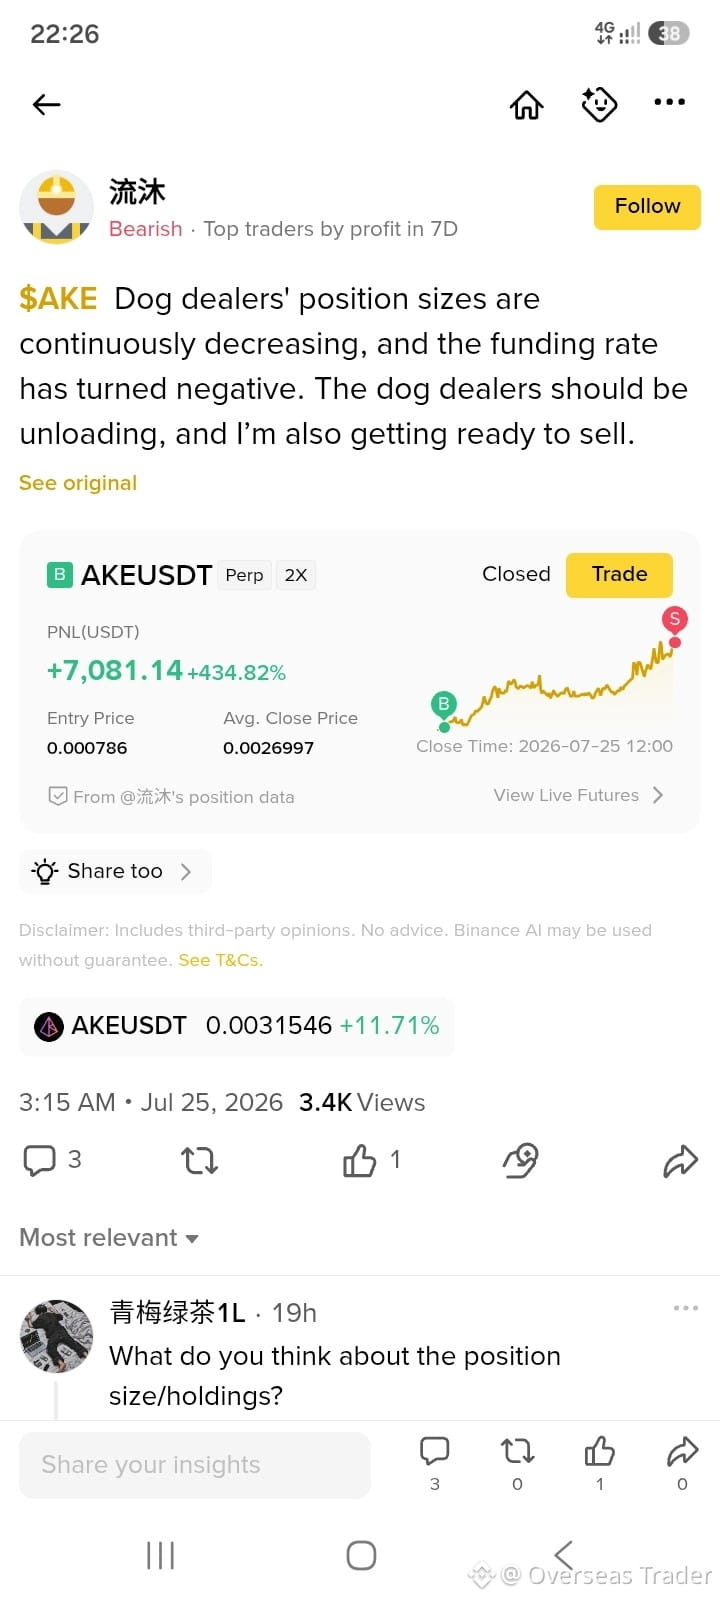Repost using the post's repost arrows icon

pyautogui.click(x=199, y=1160)
